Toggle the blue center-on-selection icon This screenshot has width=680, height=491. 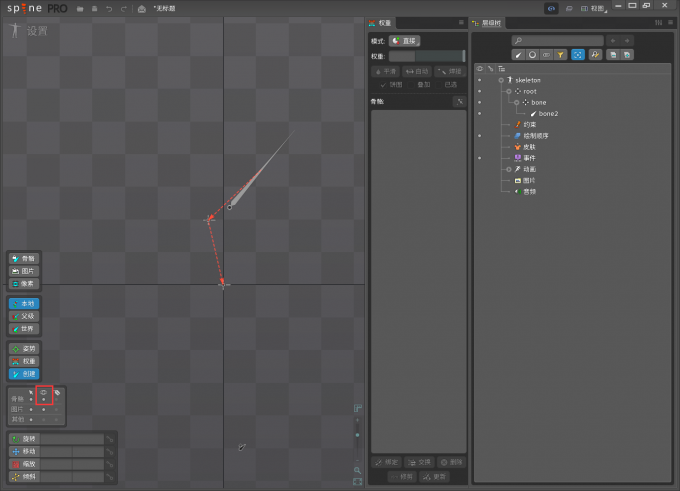point(578,55)
